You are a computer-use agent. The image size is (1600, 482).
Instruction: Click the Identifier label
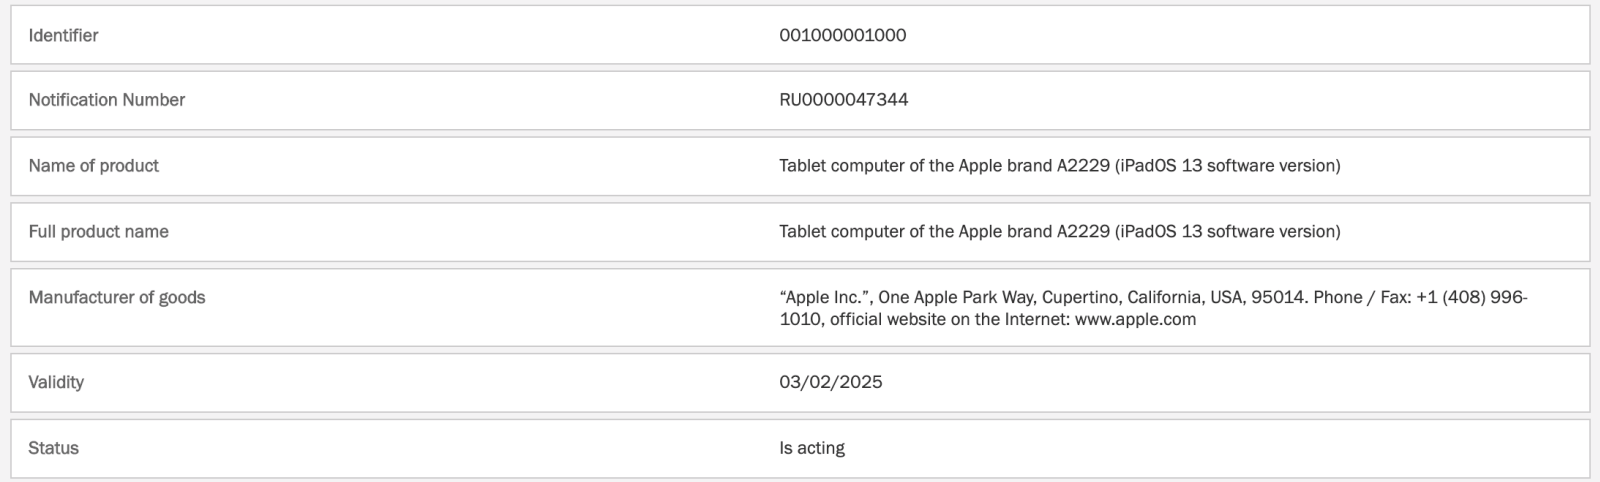coord(63,35)
